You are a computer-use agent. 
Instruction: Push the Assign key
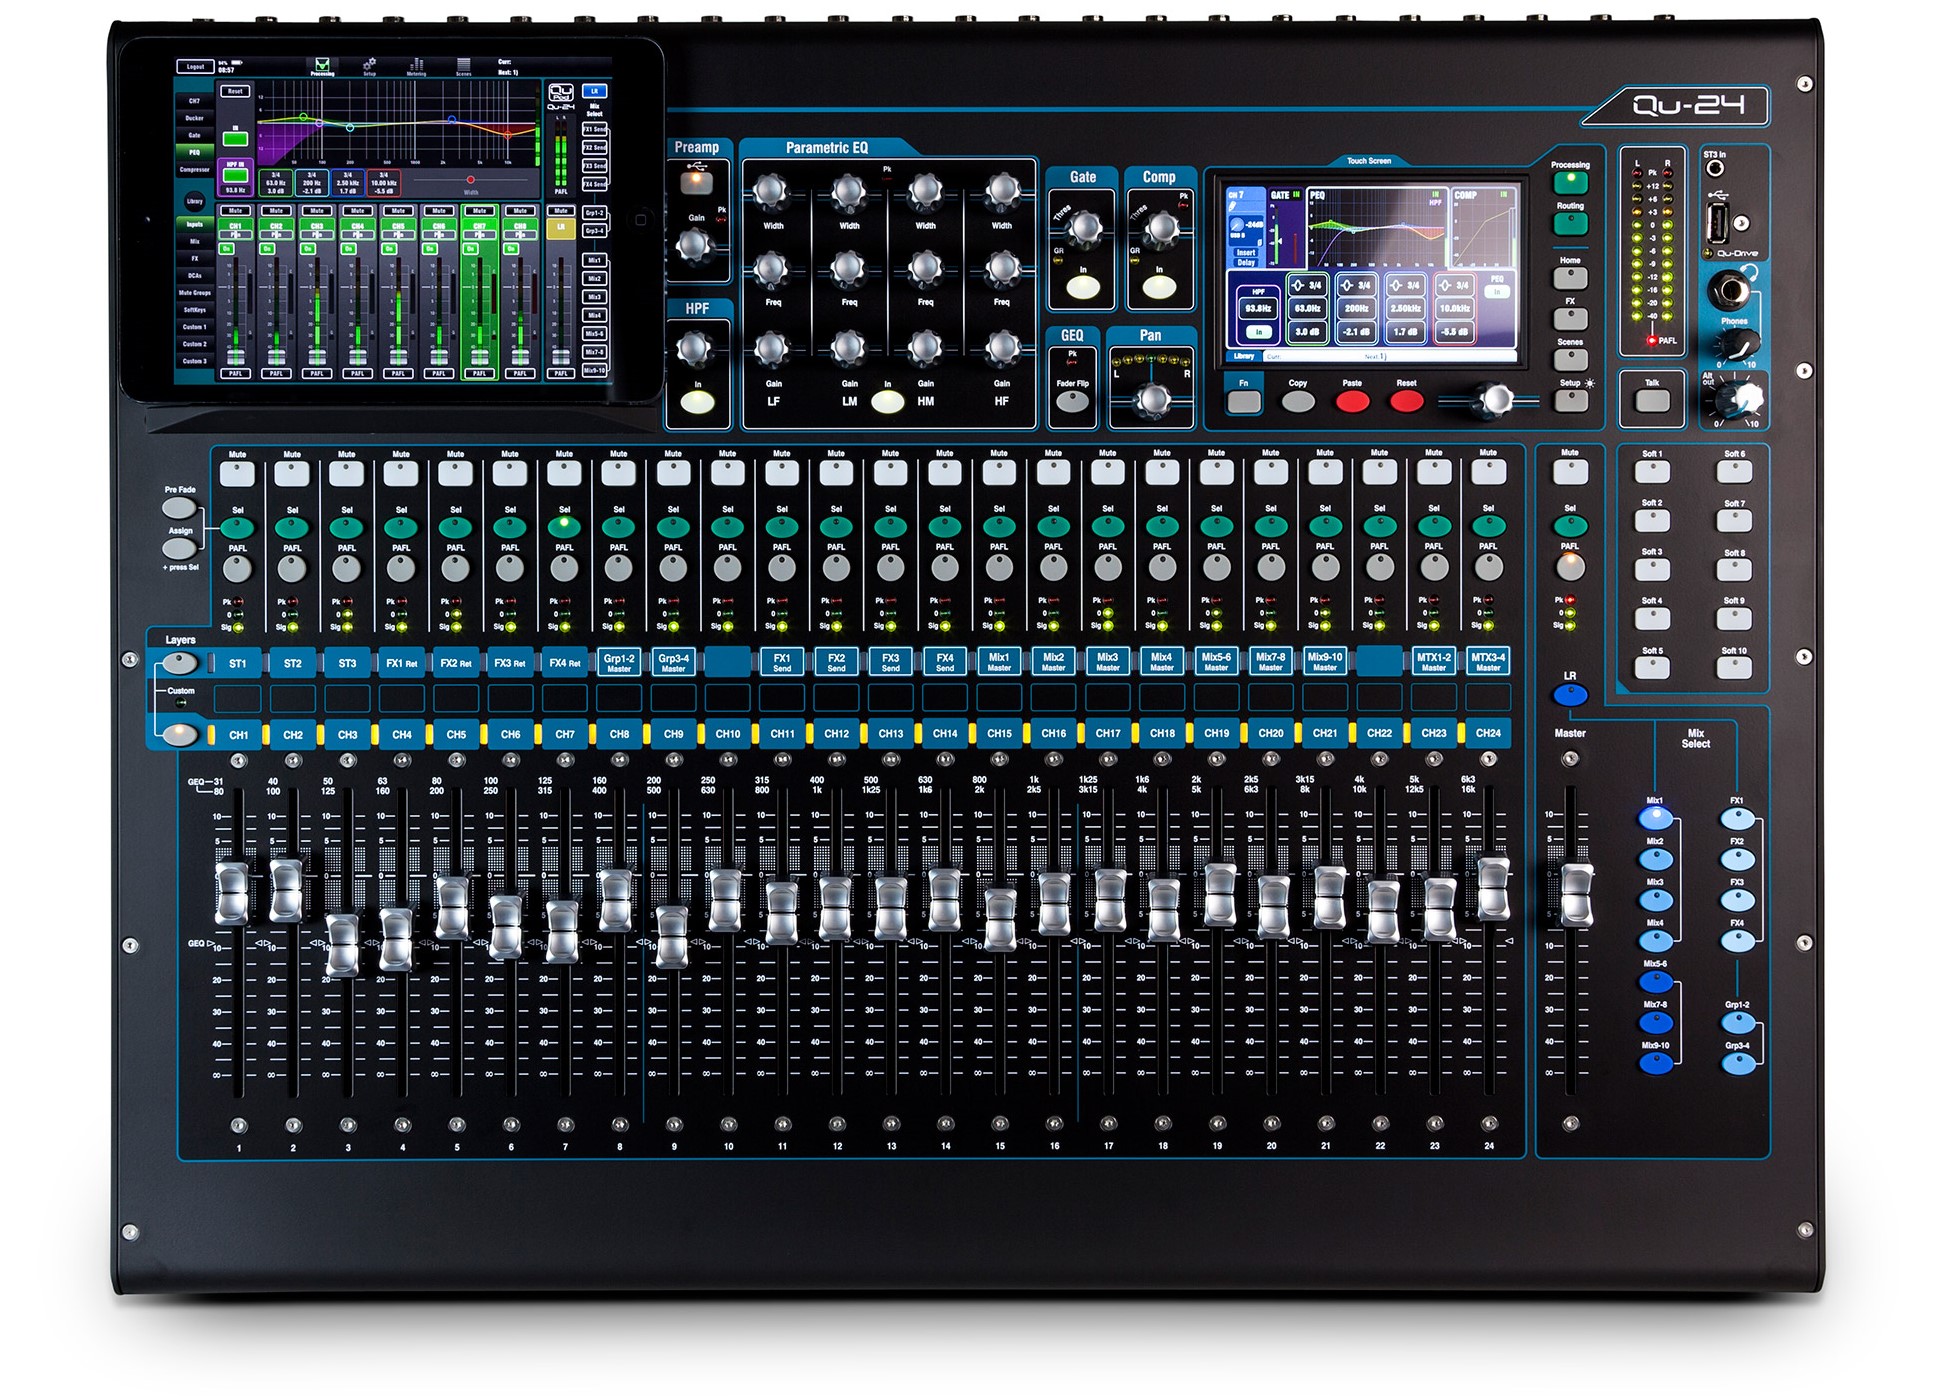tap(179, 548)
